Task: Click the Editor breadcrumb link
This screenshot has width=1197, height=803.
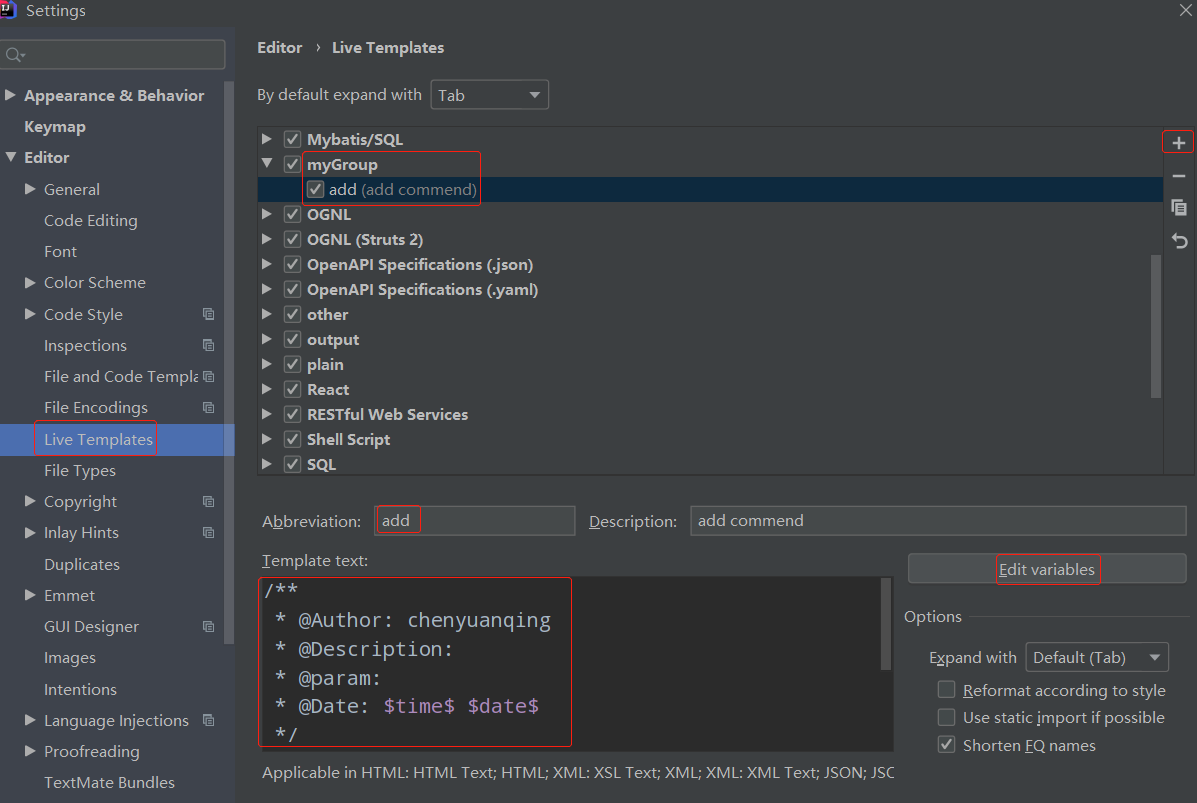Action: tap(279, 47)
